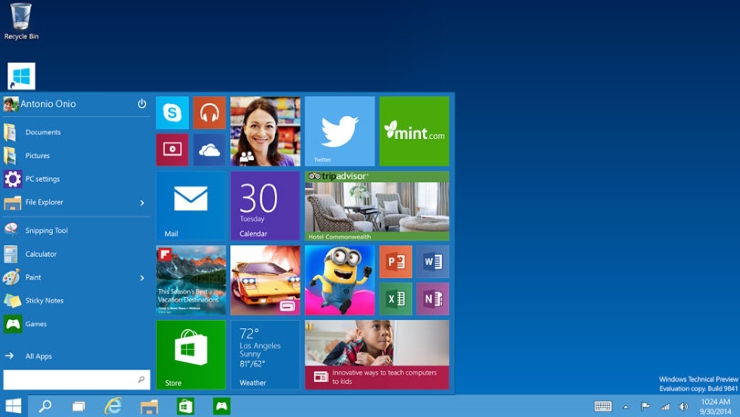This screenshot has height=417, width=740.
Task: Open Documents from the Start menu
Action: (x=43, y=132)
